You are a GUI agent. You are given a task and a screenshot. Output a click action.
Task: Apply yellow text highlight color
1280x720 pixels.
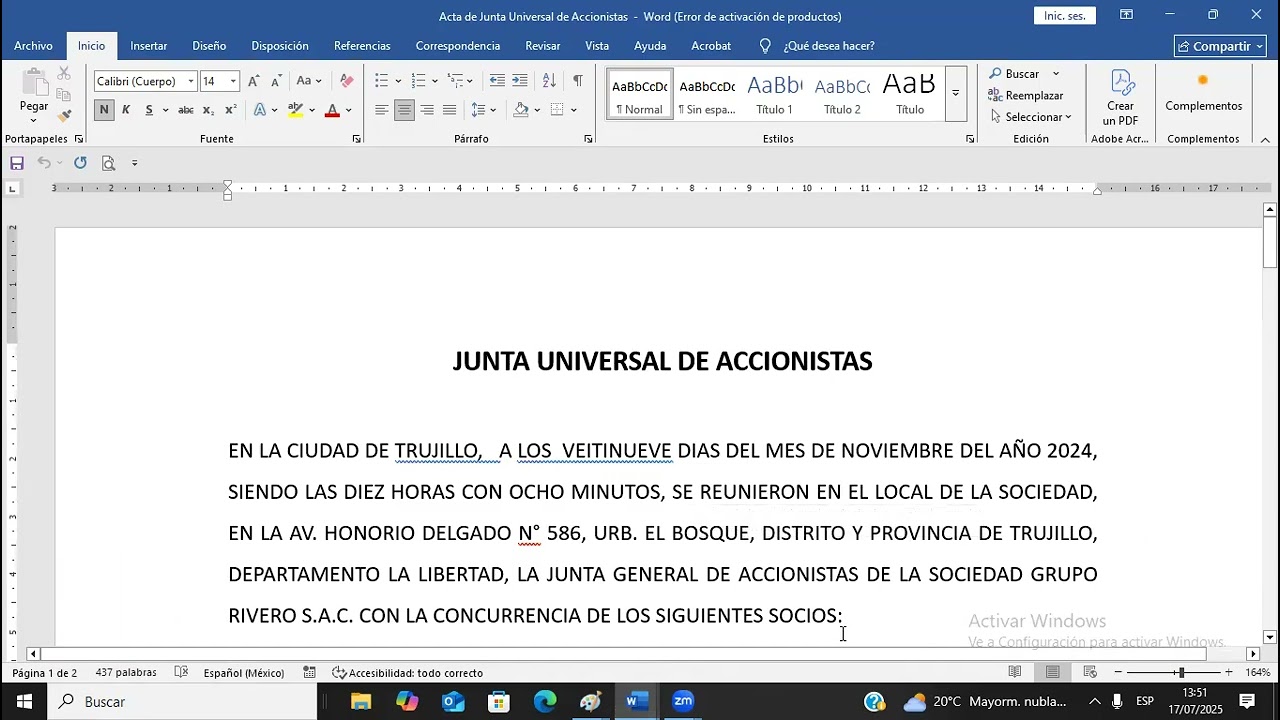click(295, 110)
